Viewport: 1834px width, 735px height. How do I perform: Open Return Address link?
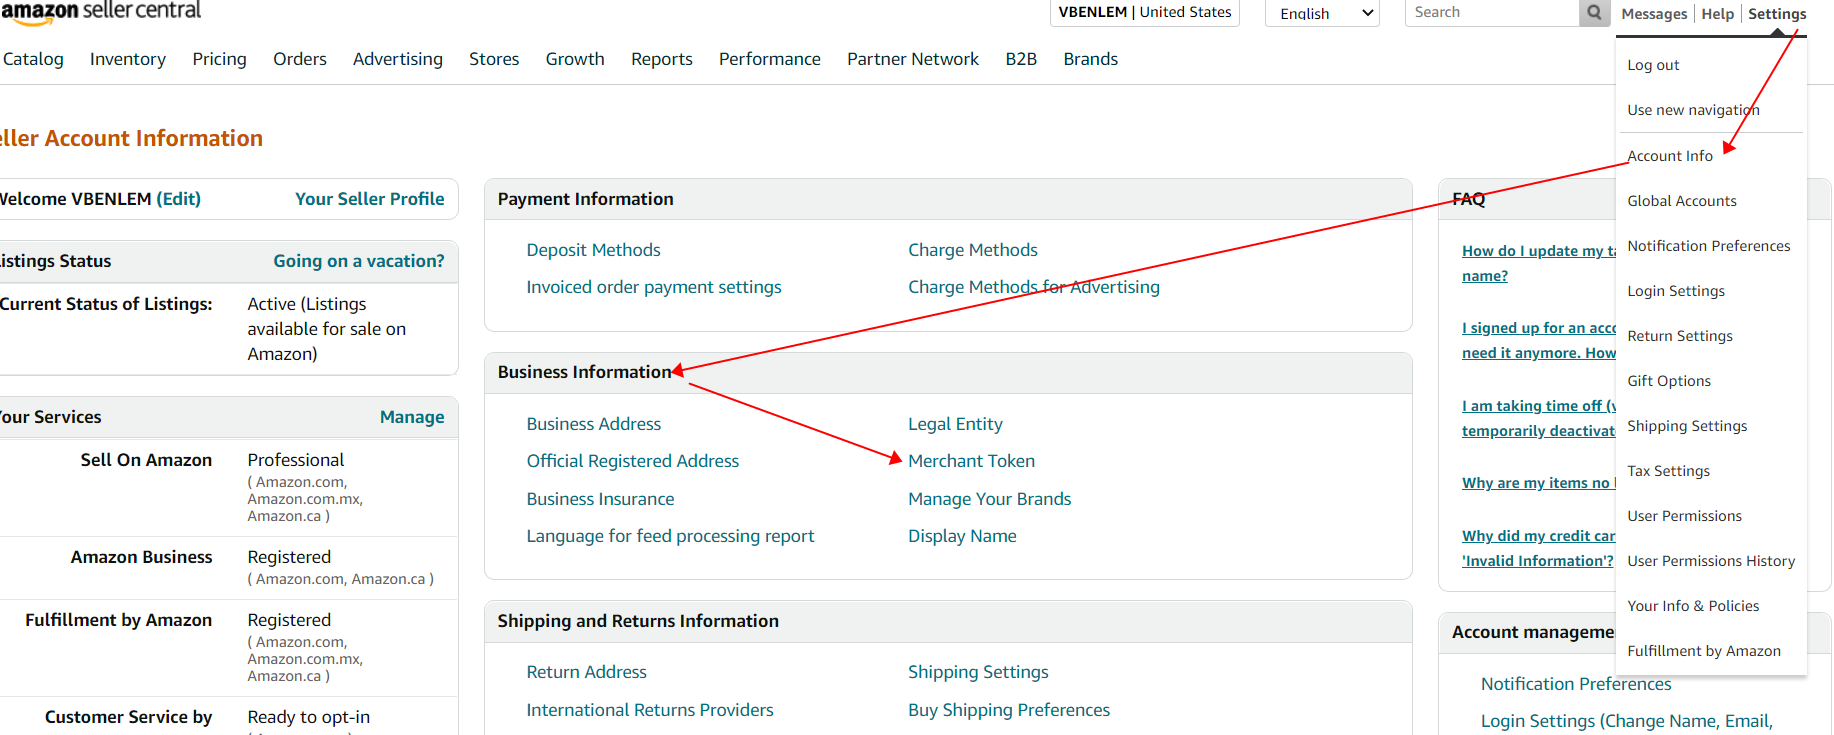pyautogui.click(x=587, y=672)
